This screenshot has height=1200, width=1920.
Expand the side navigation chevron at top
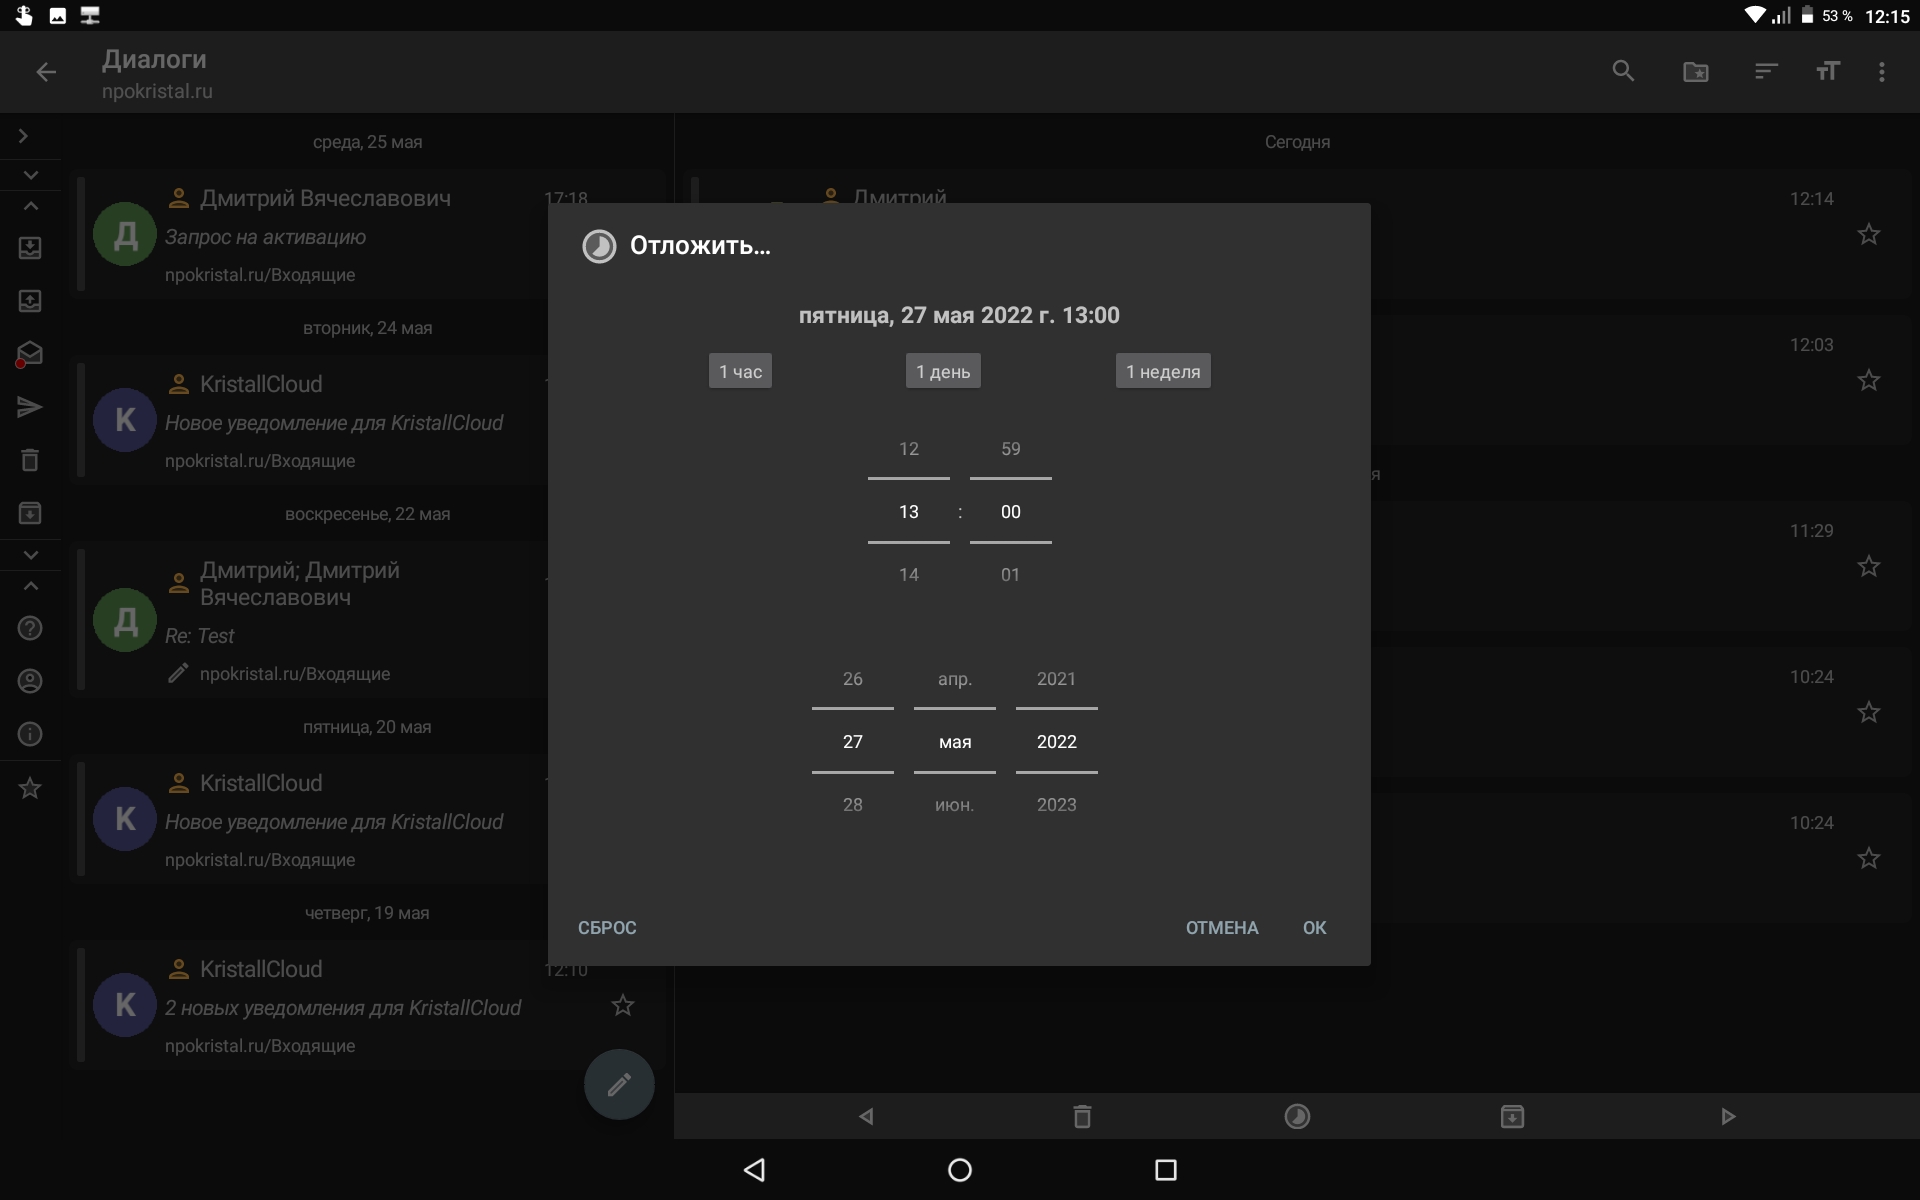(x=23, y=136)
